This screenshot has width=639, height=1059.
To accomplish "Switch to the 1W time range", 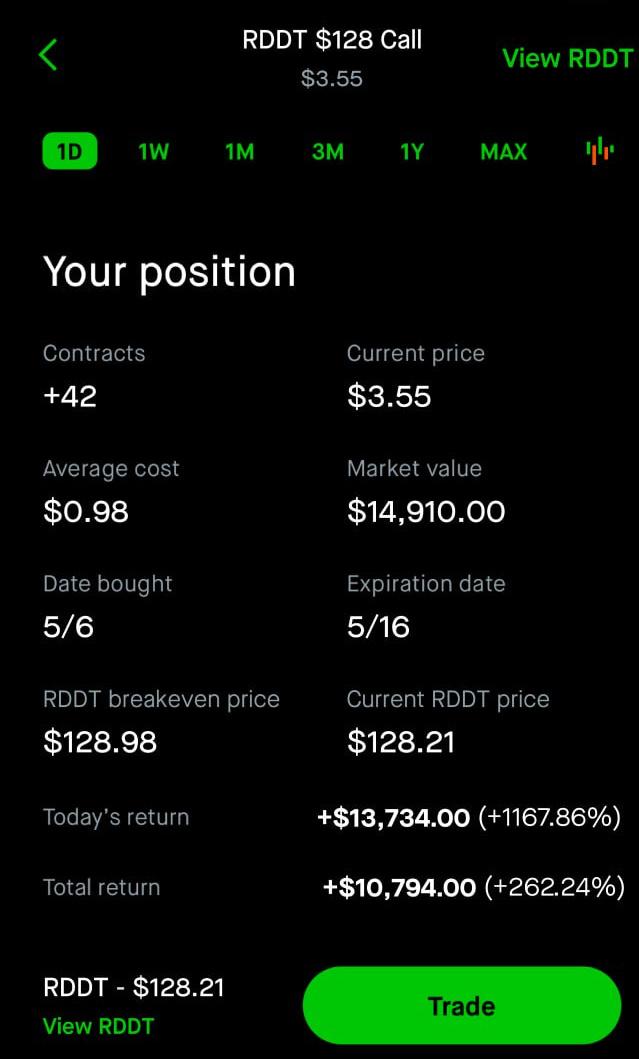I will click(x=154, y=152).
